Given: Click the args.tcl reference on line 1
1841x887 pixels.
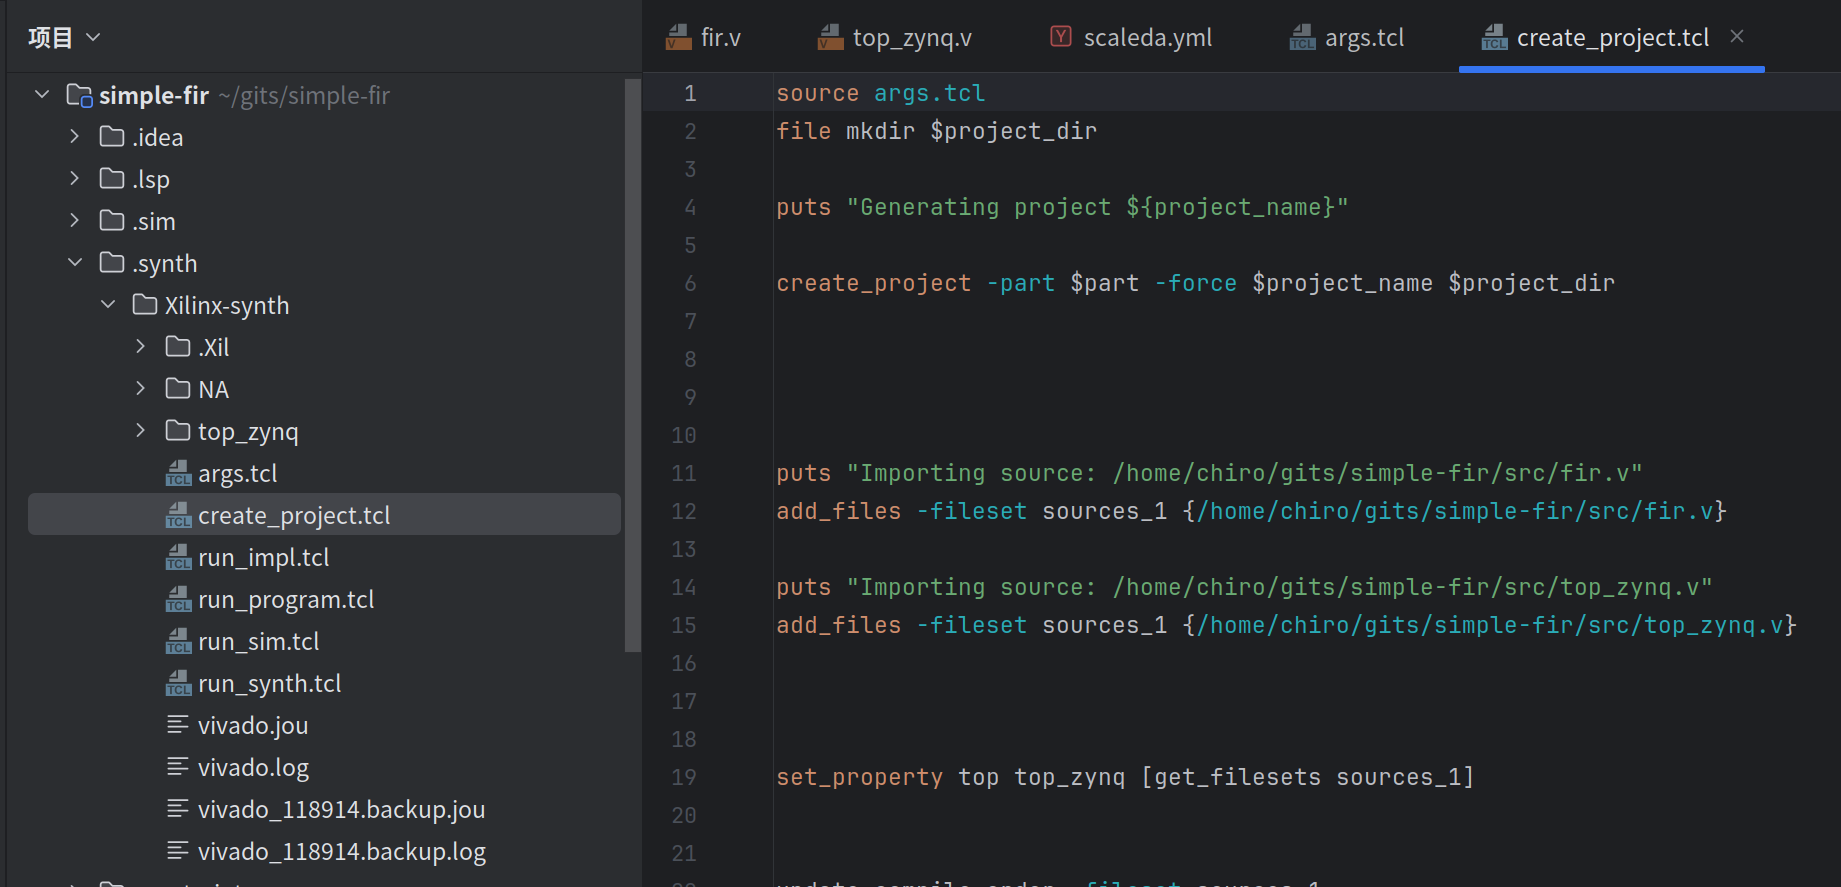Looking at the screenshot, I should pos(929,93).
